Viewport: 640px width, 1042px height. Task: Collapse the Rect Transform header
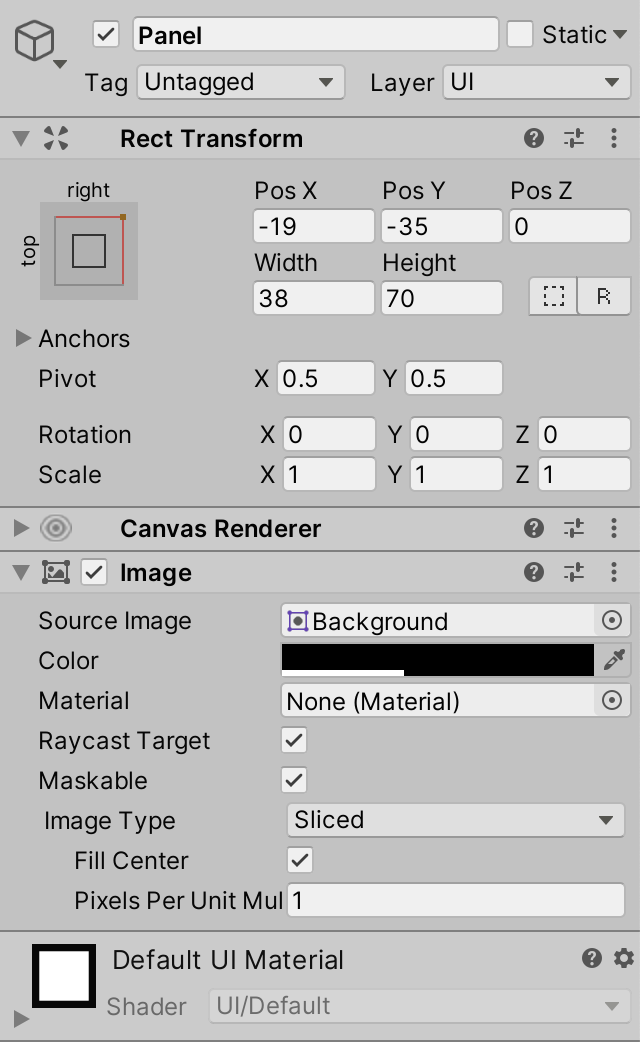tap(21, 139)
